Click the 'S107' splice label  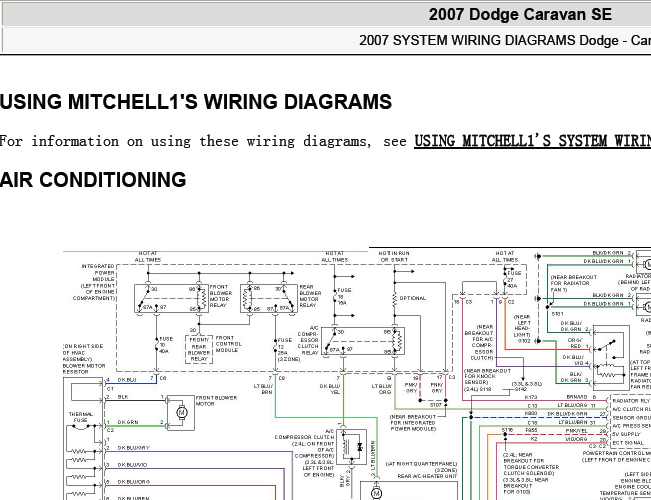[436, 404]
